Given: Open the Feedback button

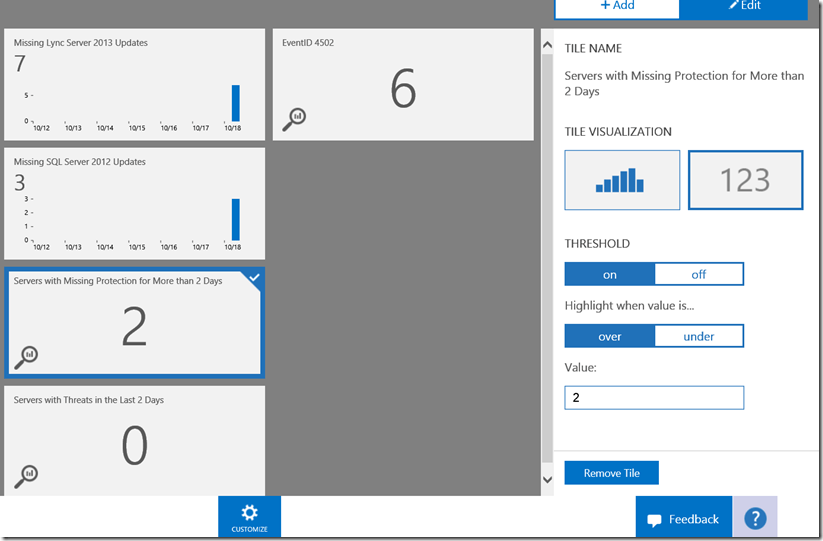Looking at the screenshot, I should [683, 519].
